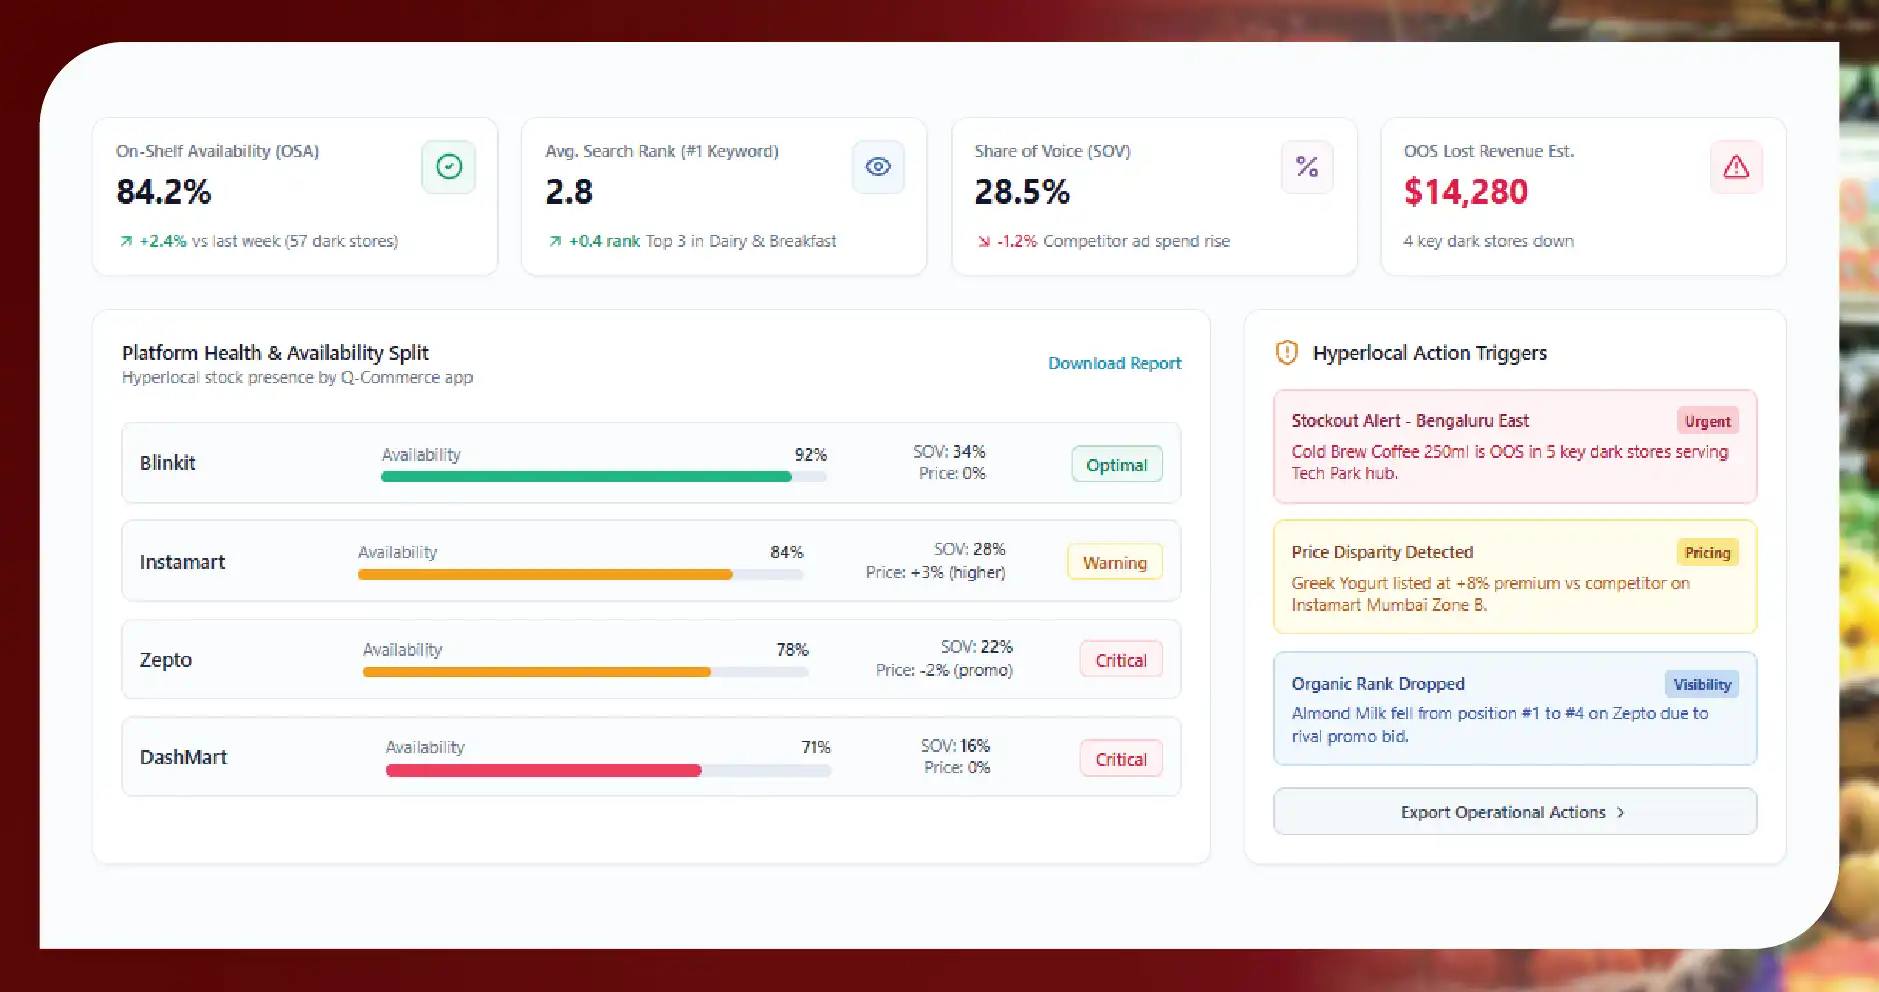Click the red down arrow next to -1.2%
Image resolution: width=1879 pixels, height=992 pixels.
click(x=984, y=241)
